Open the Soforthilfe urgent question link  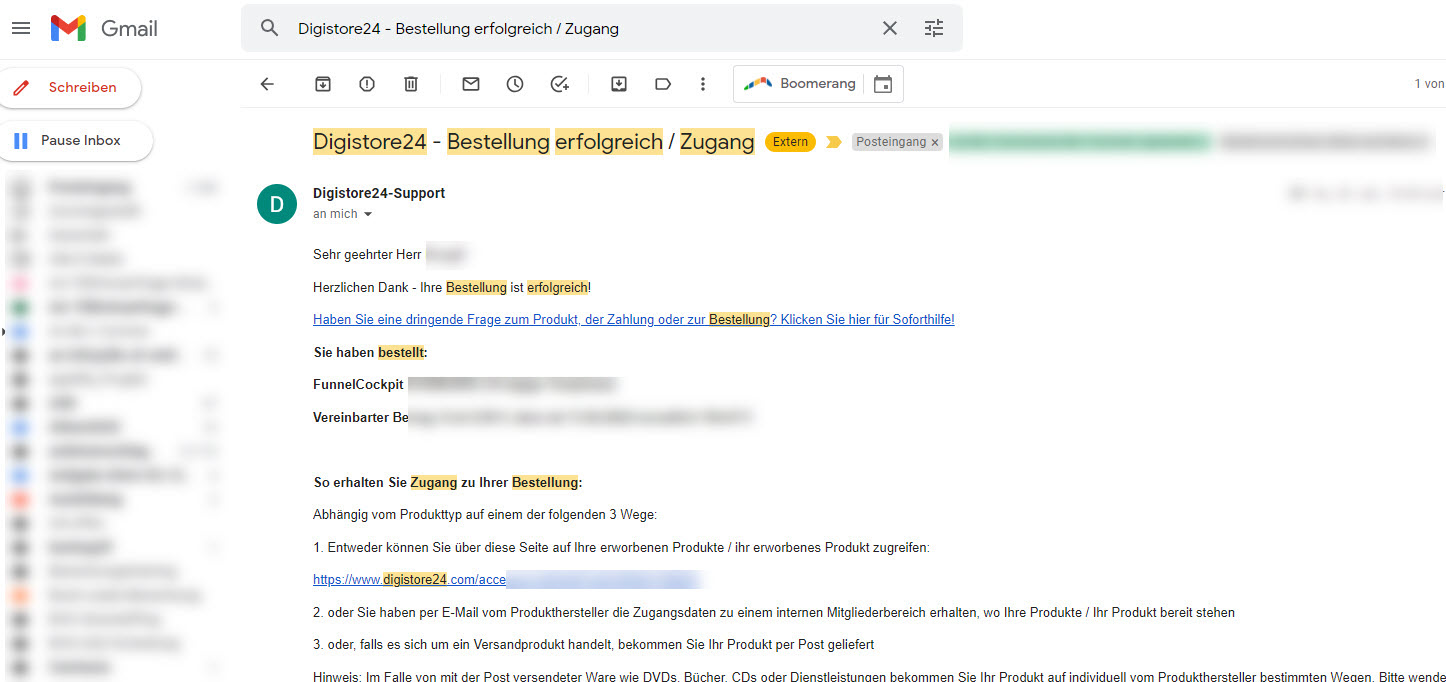[x=634, y=319]
